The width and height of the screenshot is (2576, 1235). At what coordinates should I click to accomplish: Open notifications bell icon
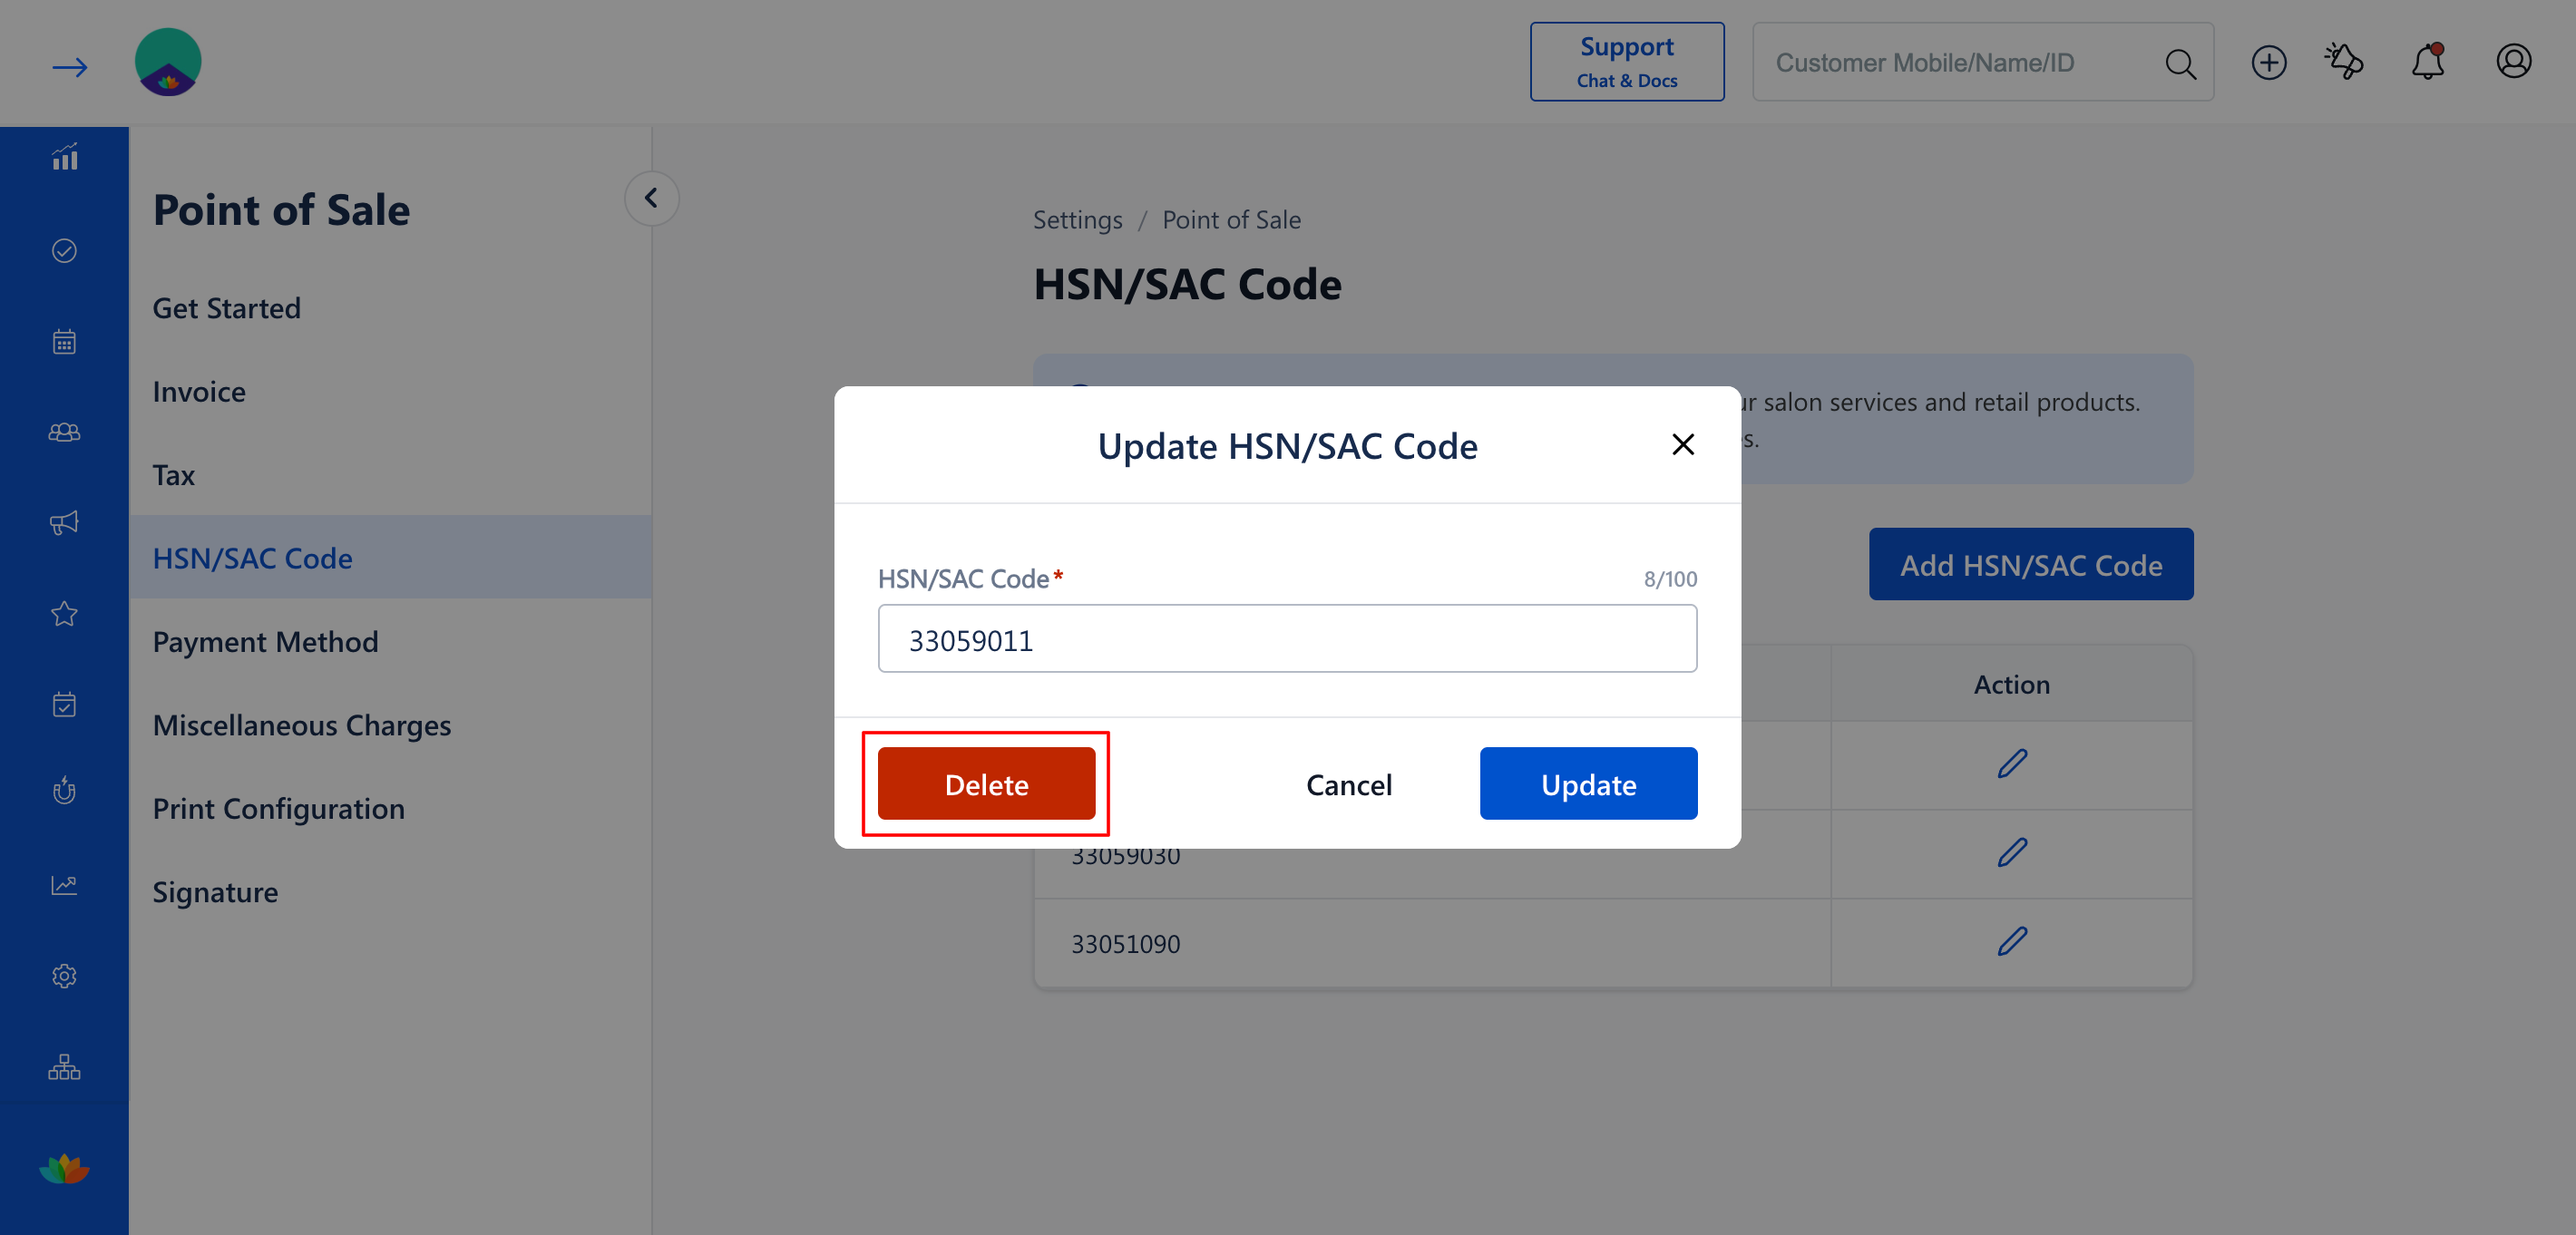2428,62
